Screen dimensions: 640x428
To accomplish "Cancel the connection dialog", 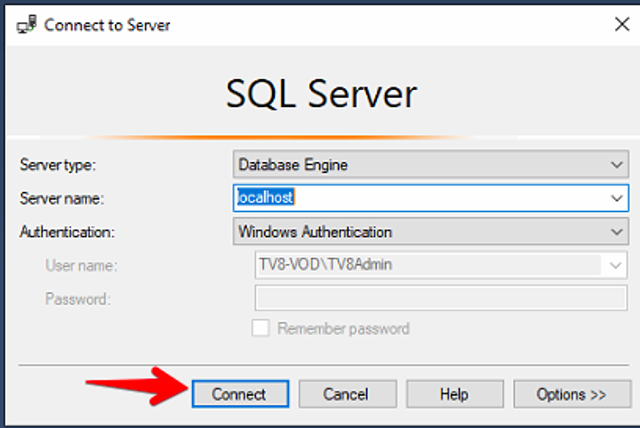I will click(347, 394).
